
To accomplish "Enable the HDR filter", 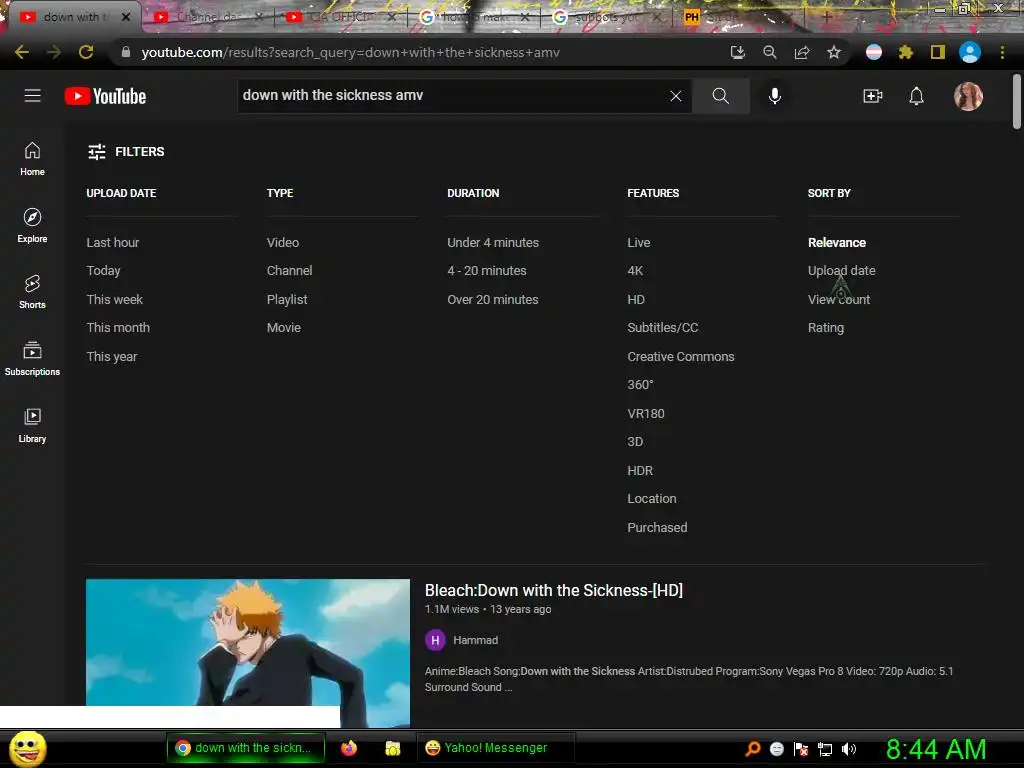I will [x=640, y=470].
